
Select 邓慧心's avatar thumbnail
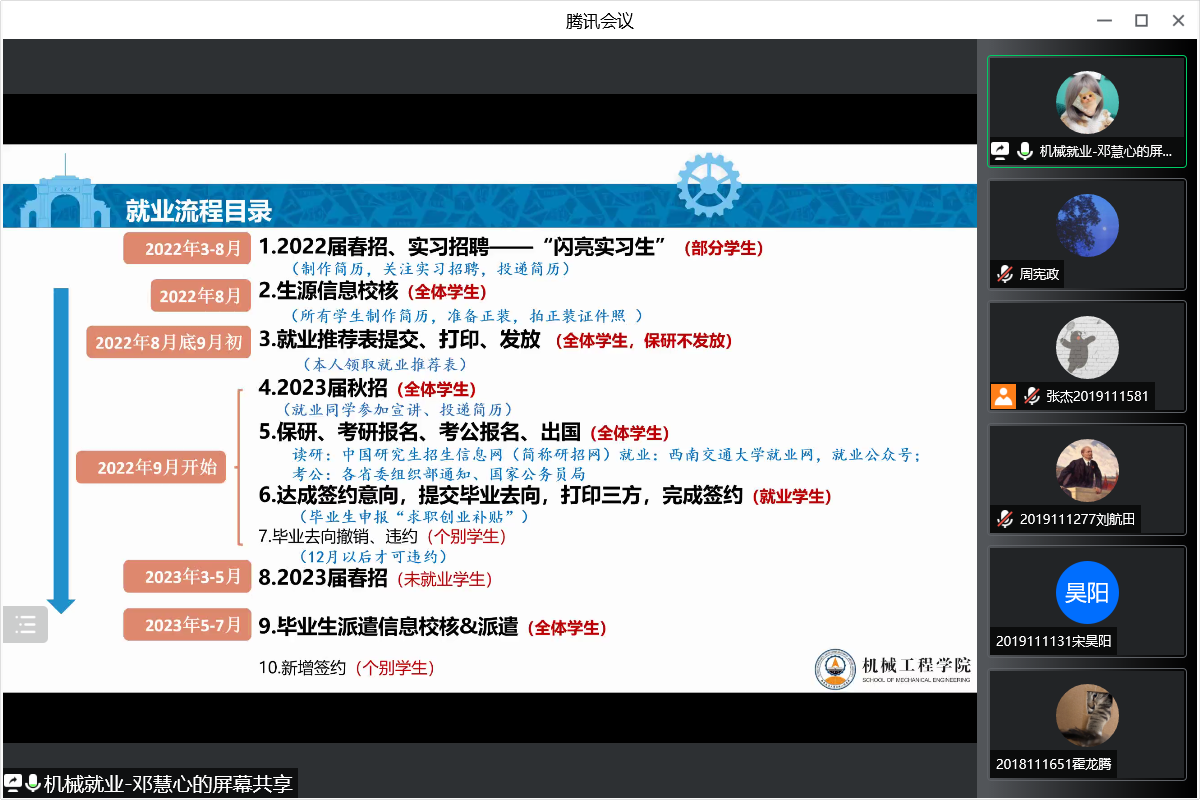coord(1087,102)
